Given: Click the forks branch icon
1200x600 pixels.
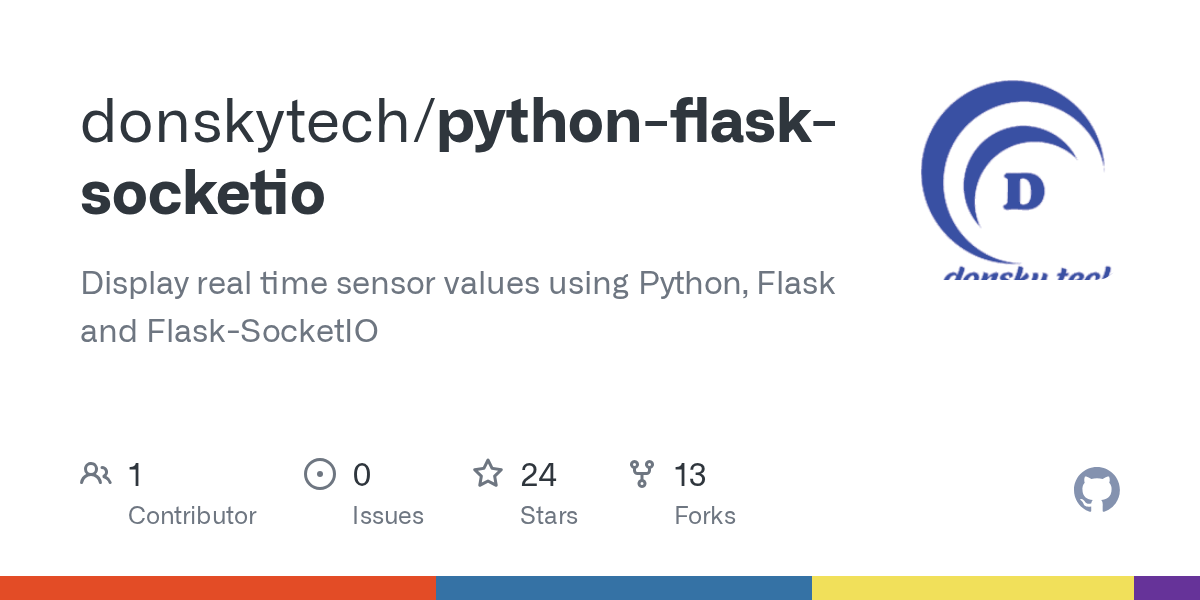Looking at the screenshot, I should point(641,474).
